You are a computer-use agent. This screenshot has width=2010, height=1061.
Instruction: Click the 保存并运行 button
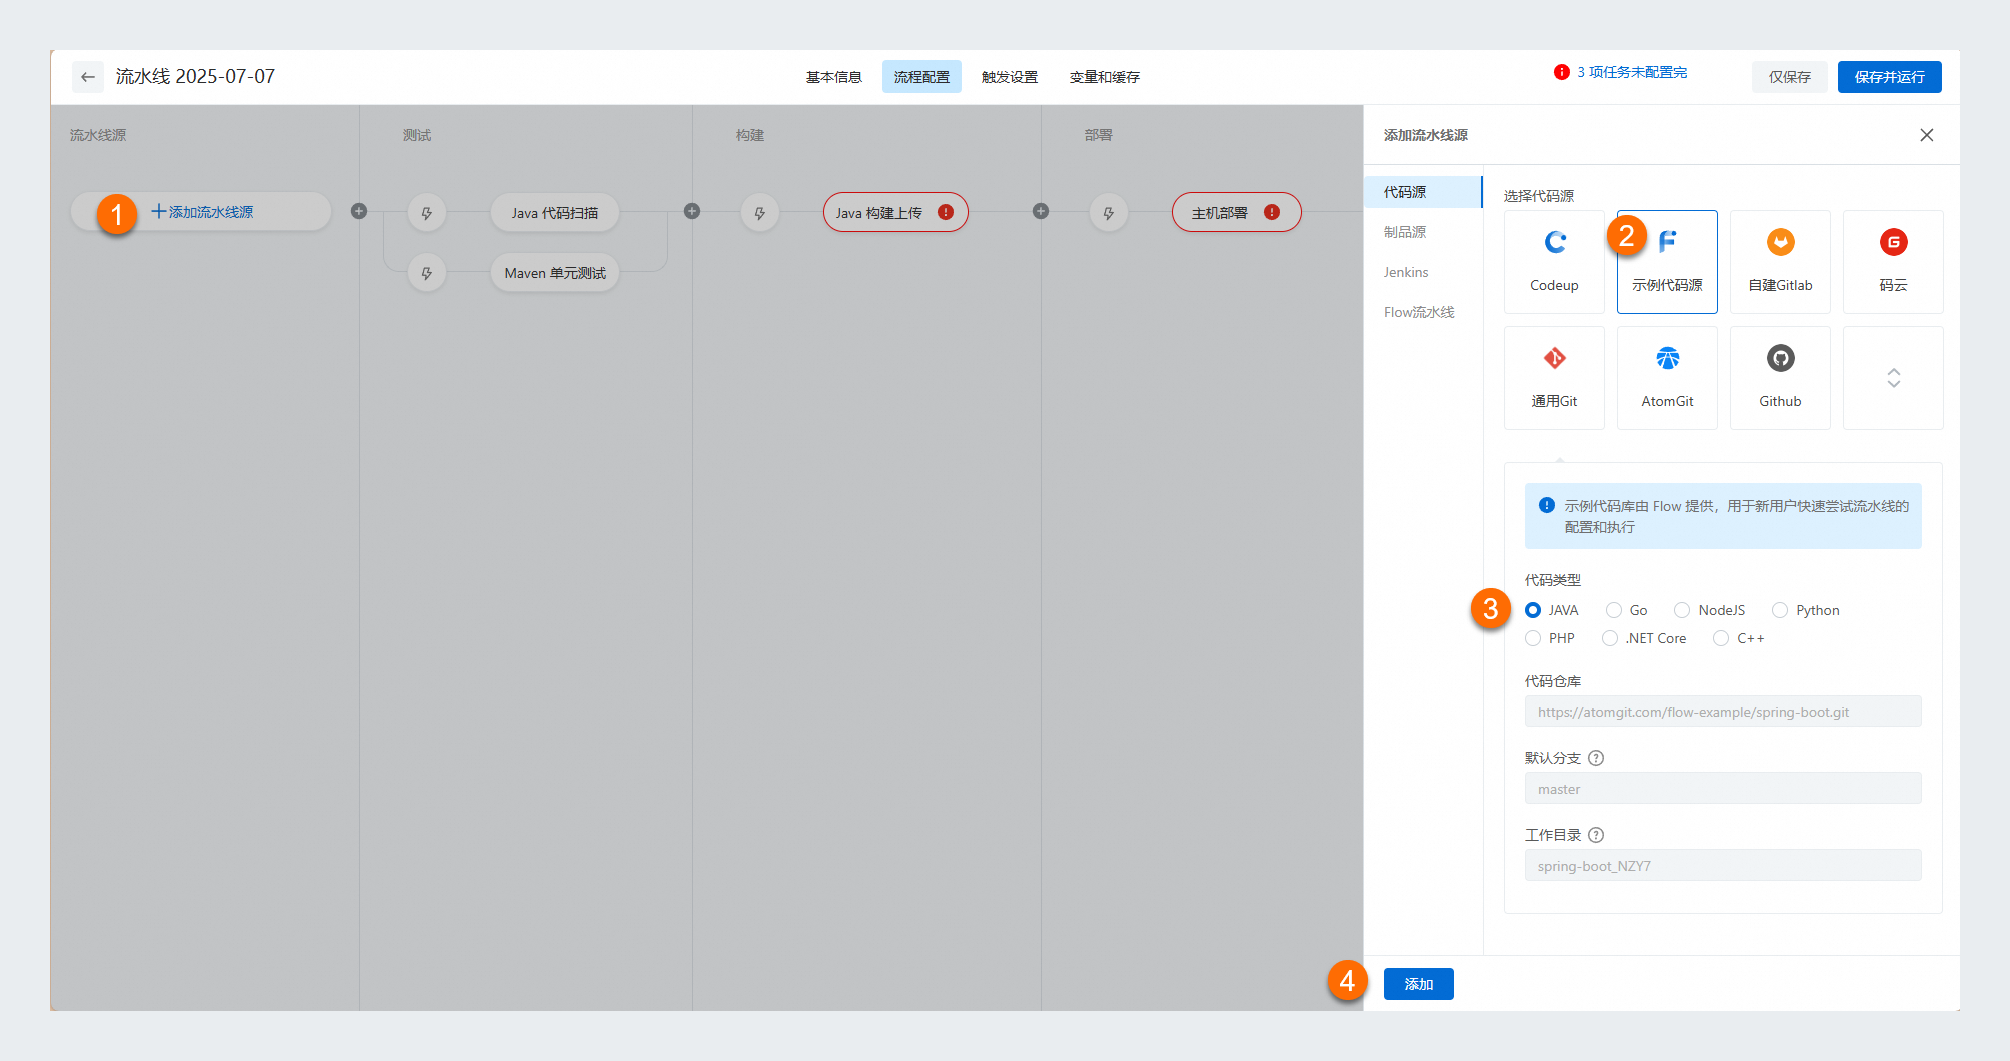click(x=1890, y=77)
